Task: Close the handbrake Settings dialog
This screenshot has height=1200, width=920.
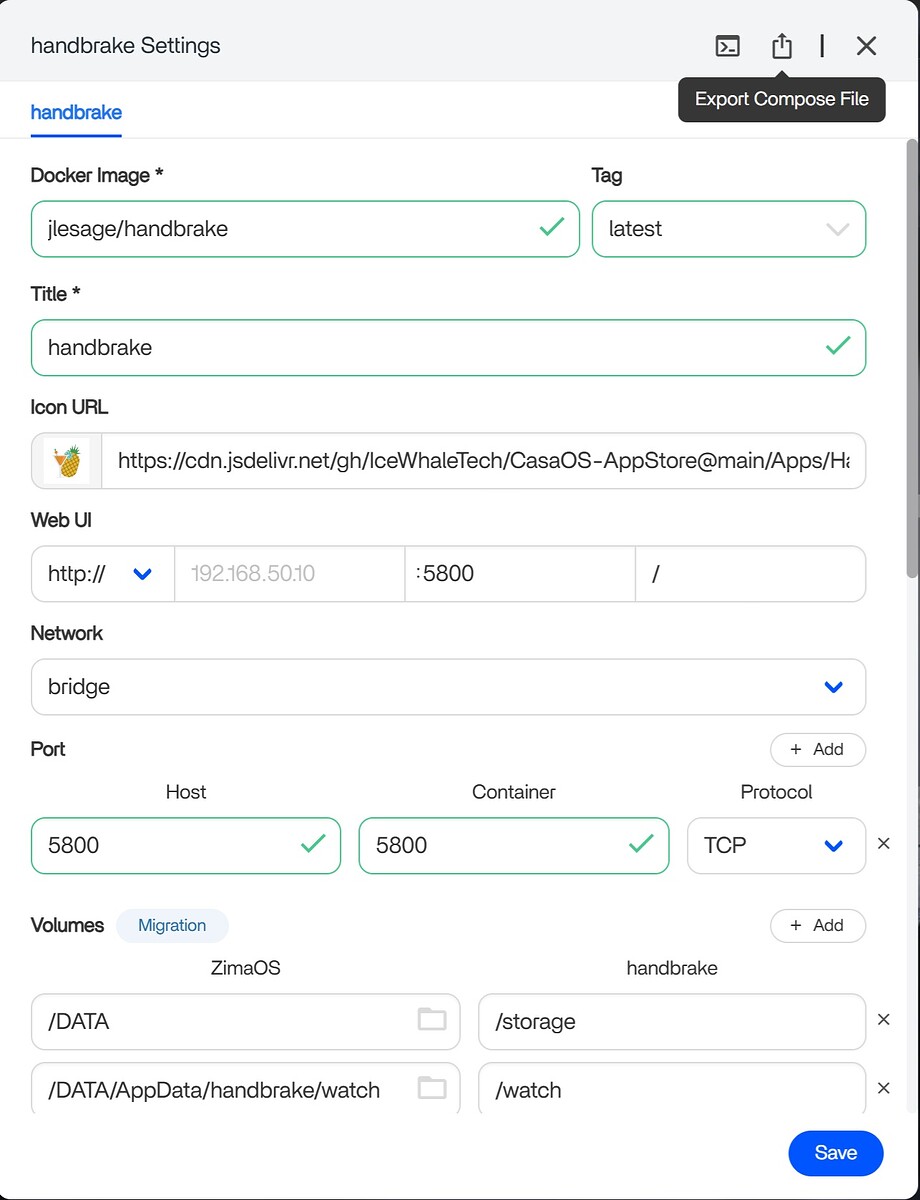Action: click(866, 46)
